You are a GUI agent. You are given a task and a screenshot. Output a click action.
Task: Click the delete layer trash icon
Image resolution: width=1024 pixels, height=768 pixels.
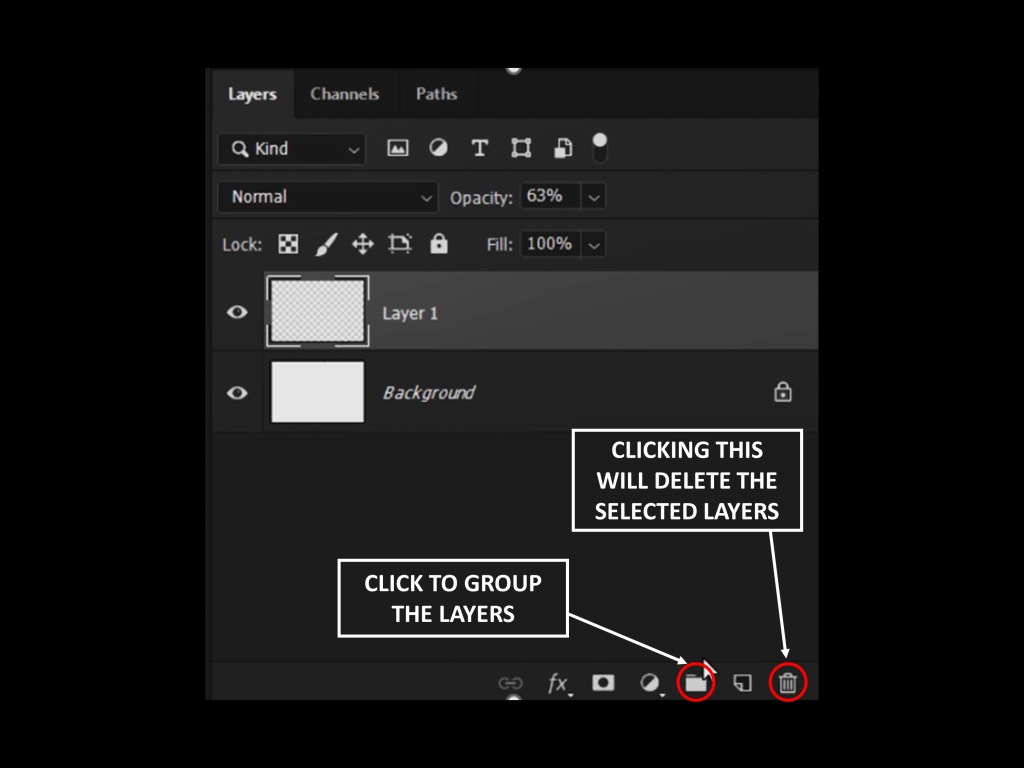coord(788,683)
